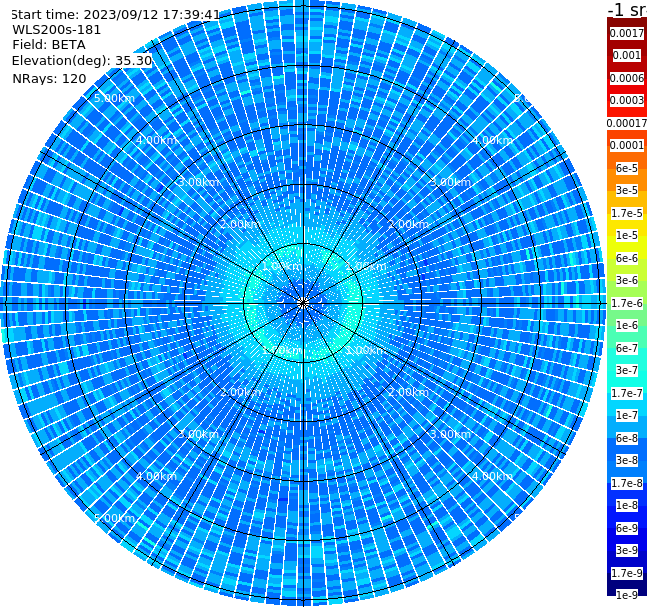Click the Start time 2023/09/12 17:39:41 text

pos(115,15)
